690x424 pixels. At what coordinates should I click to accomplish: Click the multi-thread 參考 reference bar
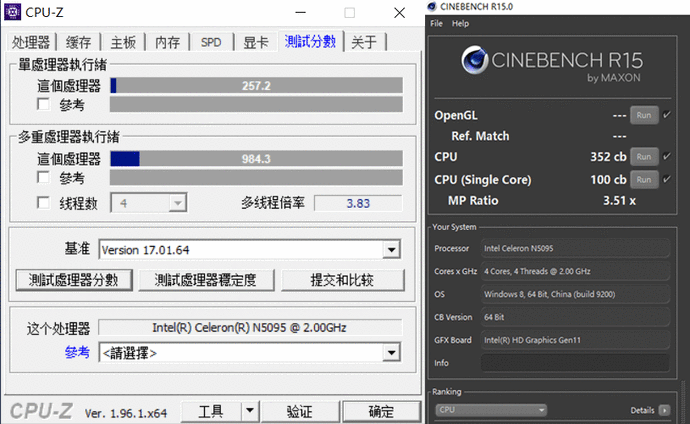click(256, 177)
